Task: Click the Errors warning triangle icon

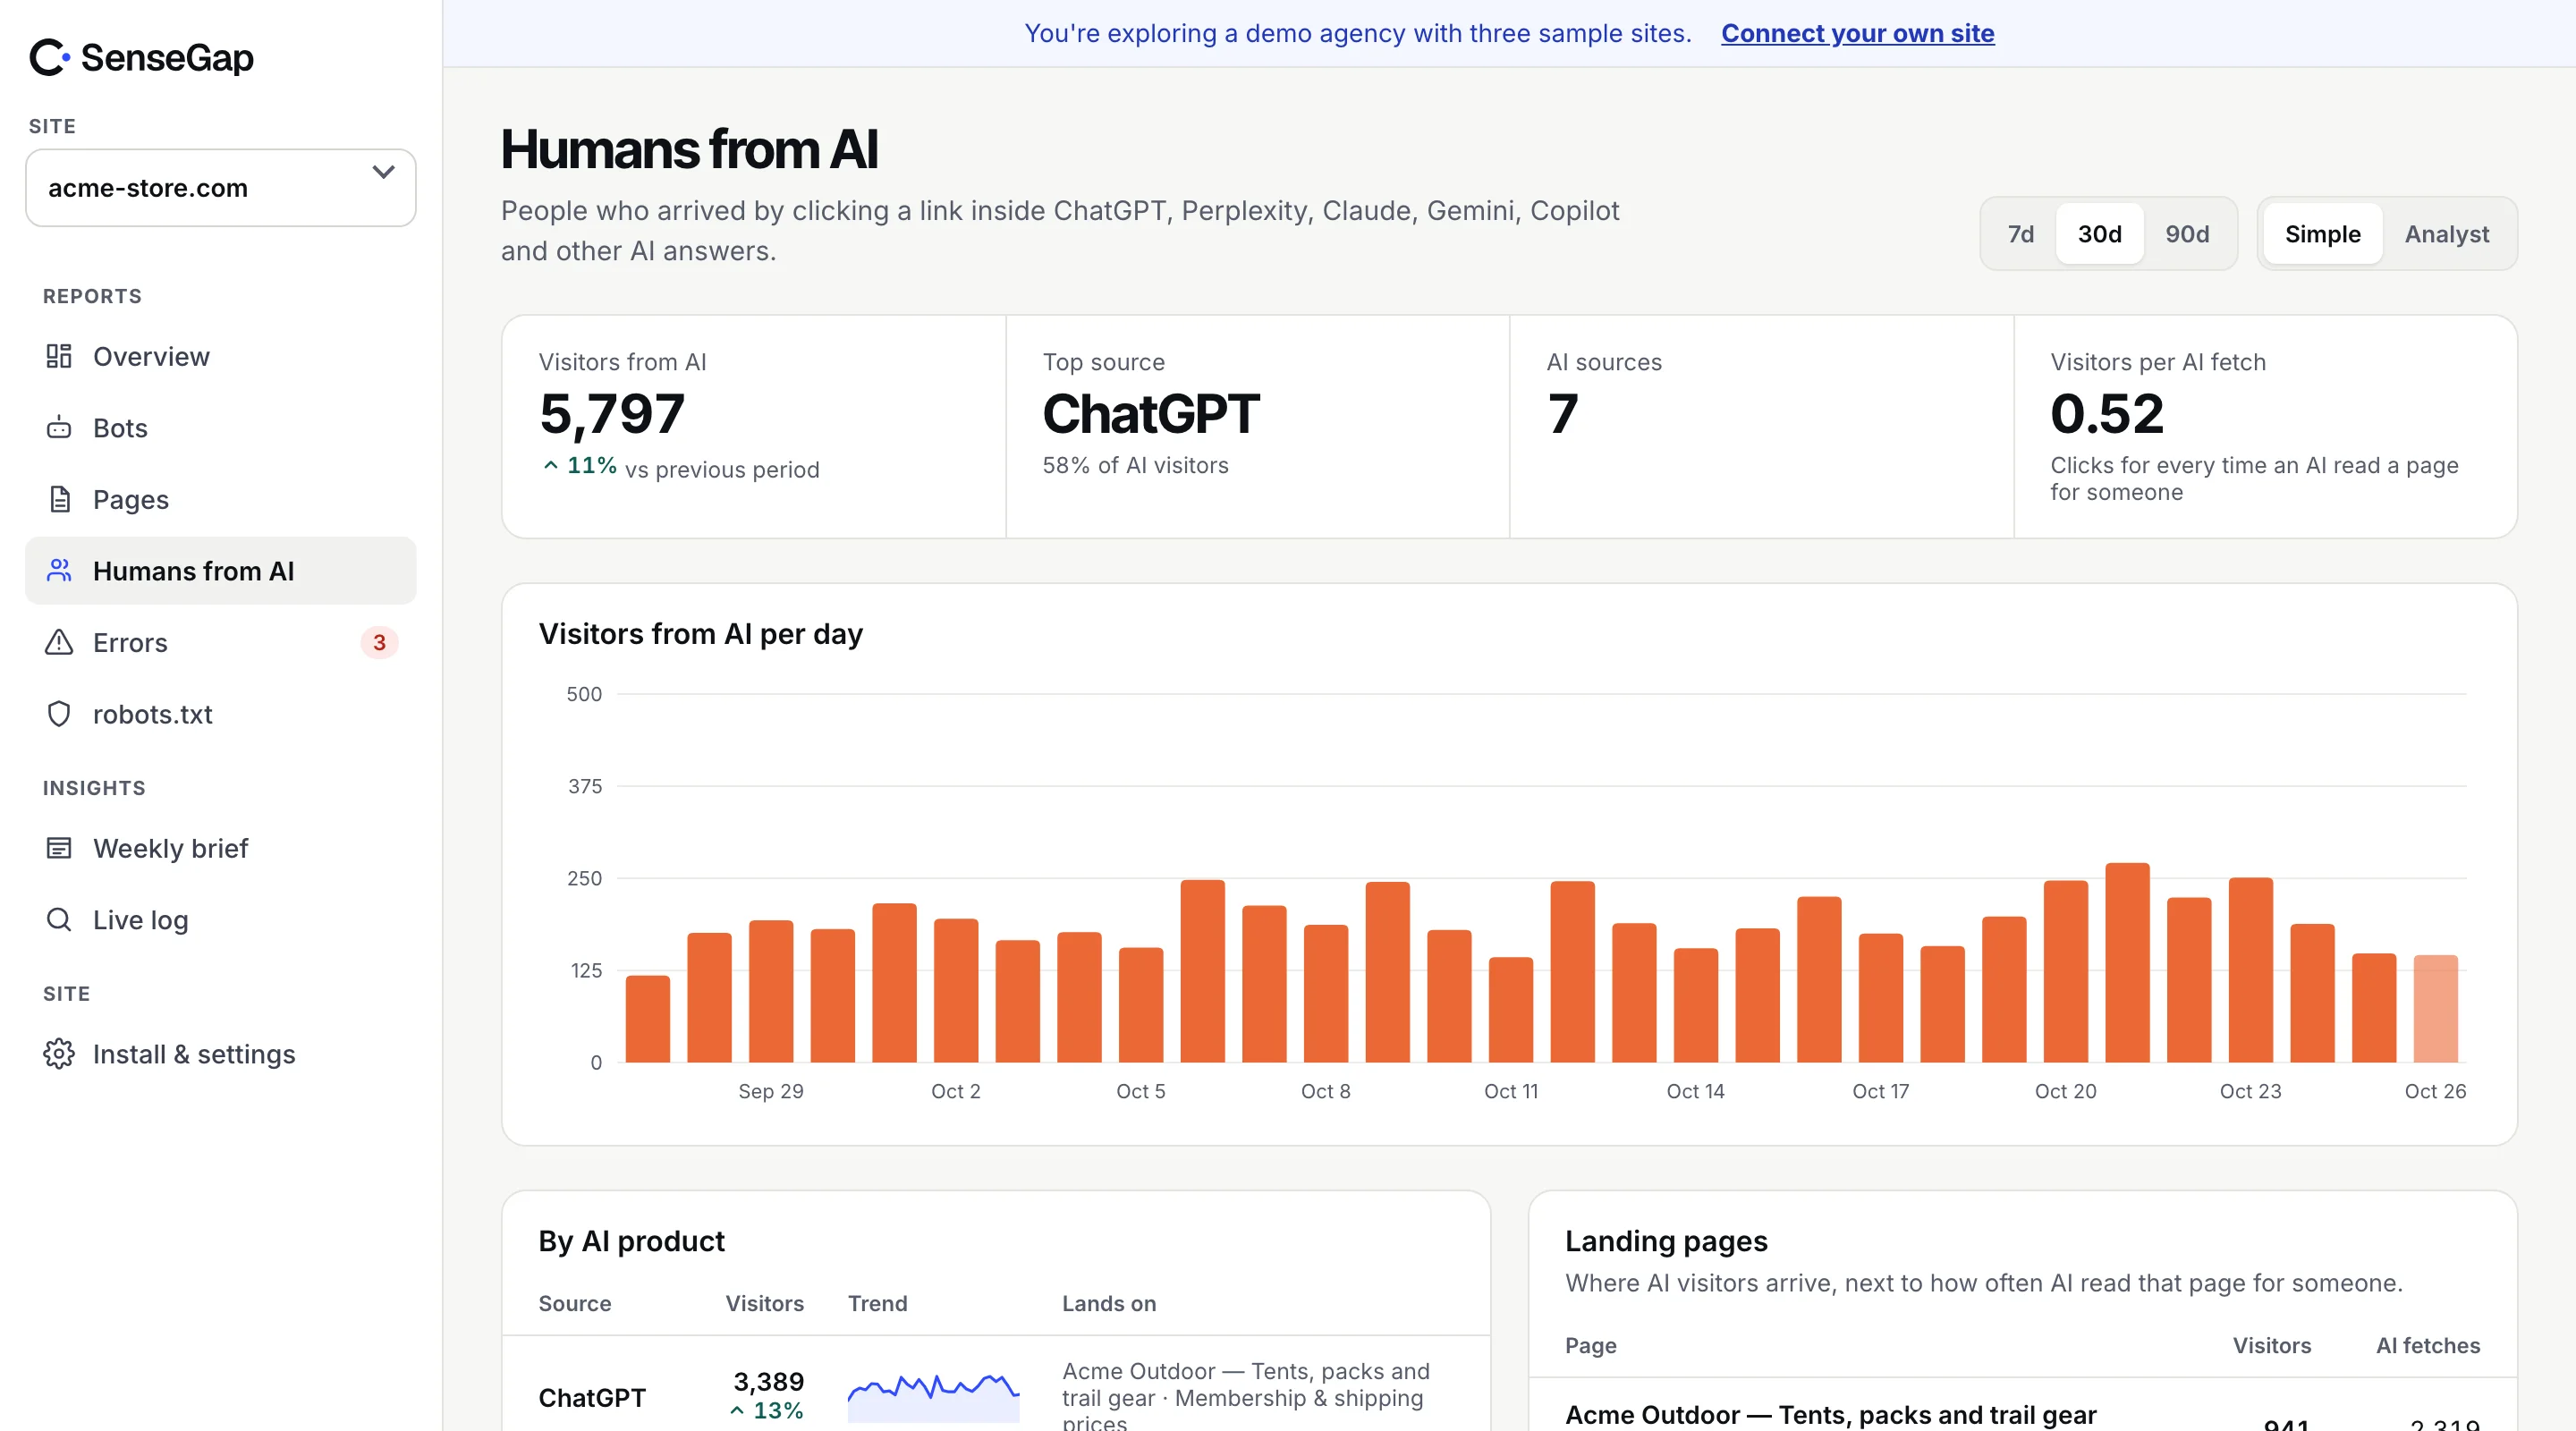Action: (x=59, y=642)
